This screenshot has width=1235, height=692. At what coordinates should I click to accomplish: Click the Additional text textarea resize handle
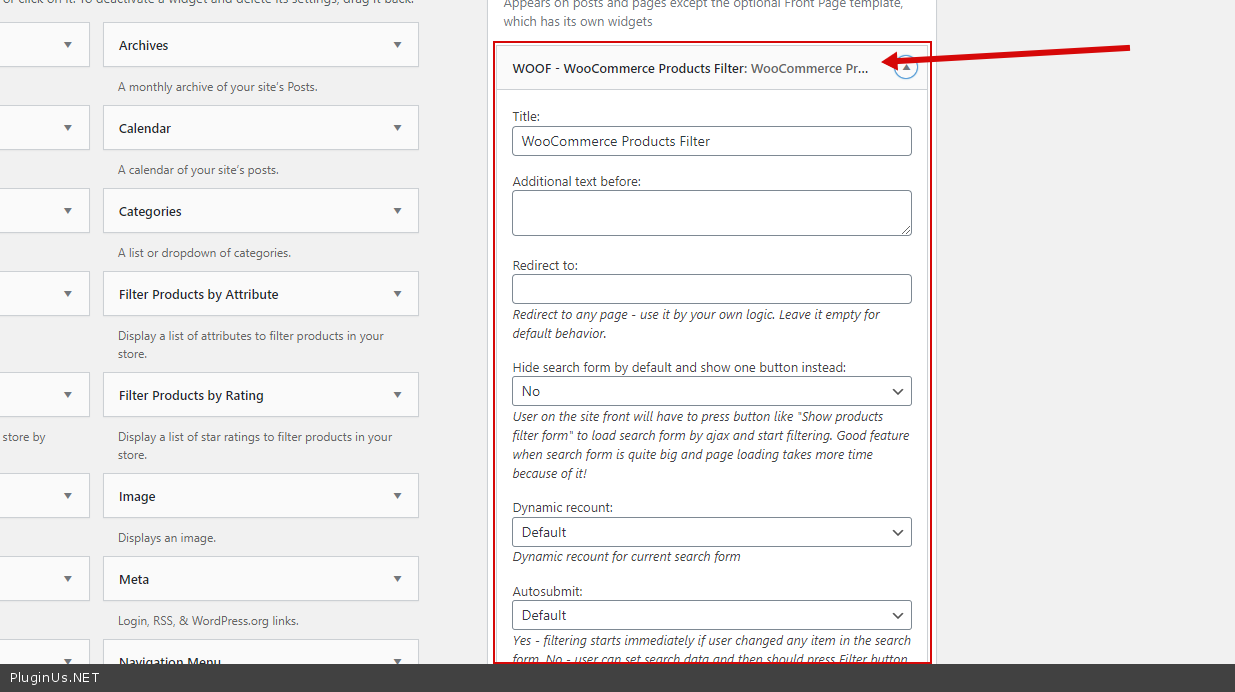[x=906, y=230]
